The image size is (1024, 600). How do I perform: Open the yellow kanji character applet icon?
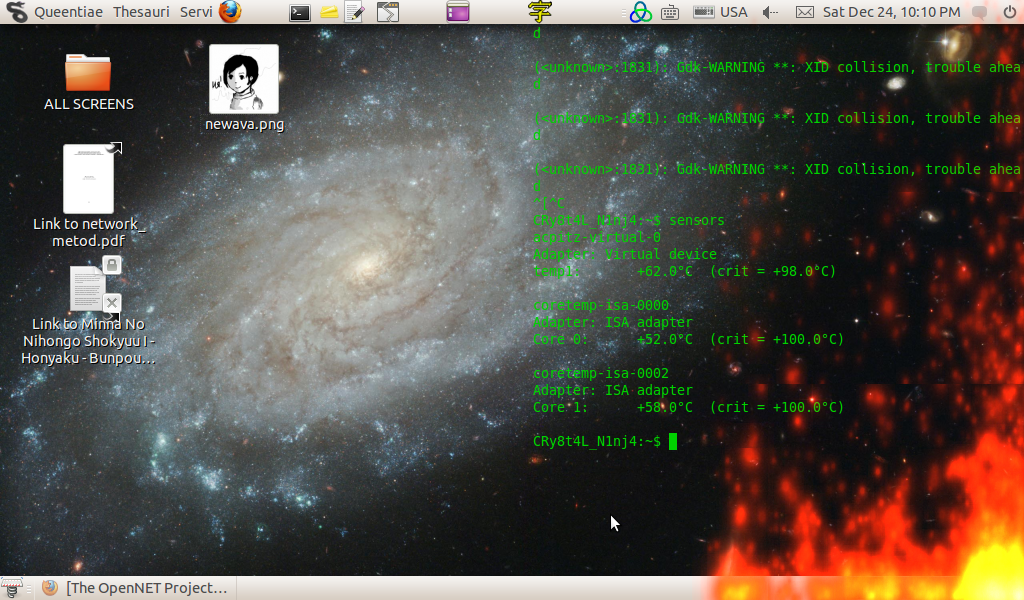(540, 12)
